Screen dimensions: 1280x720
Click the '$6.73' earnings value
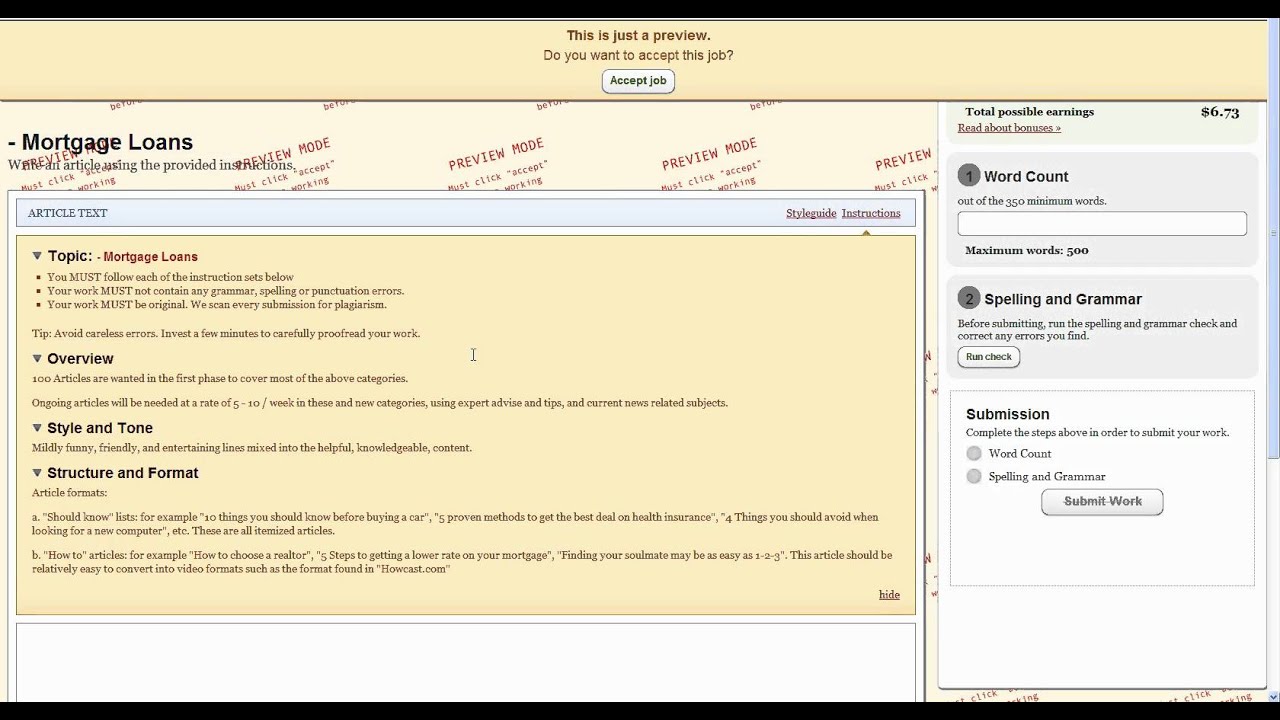click(1220, 112)
